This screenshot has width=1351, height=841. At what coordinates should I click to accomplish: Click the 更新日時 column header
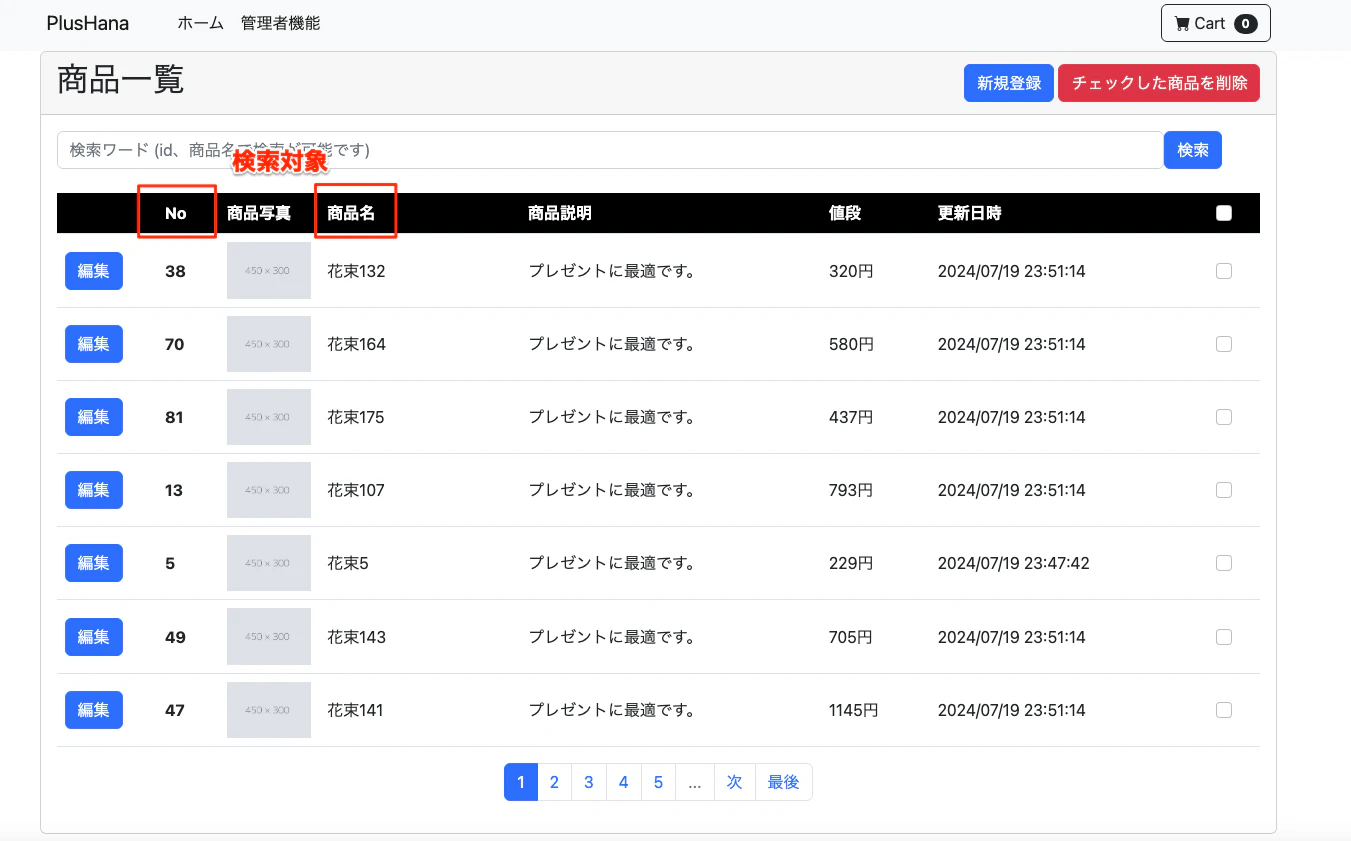pos(970,213)
